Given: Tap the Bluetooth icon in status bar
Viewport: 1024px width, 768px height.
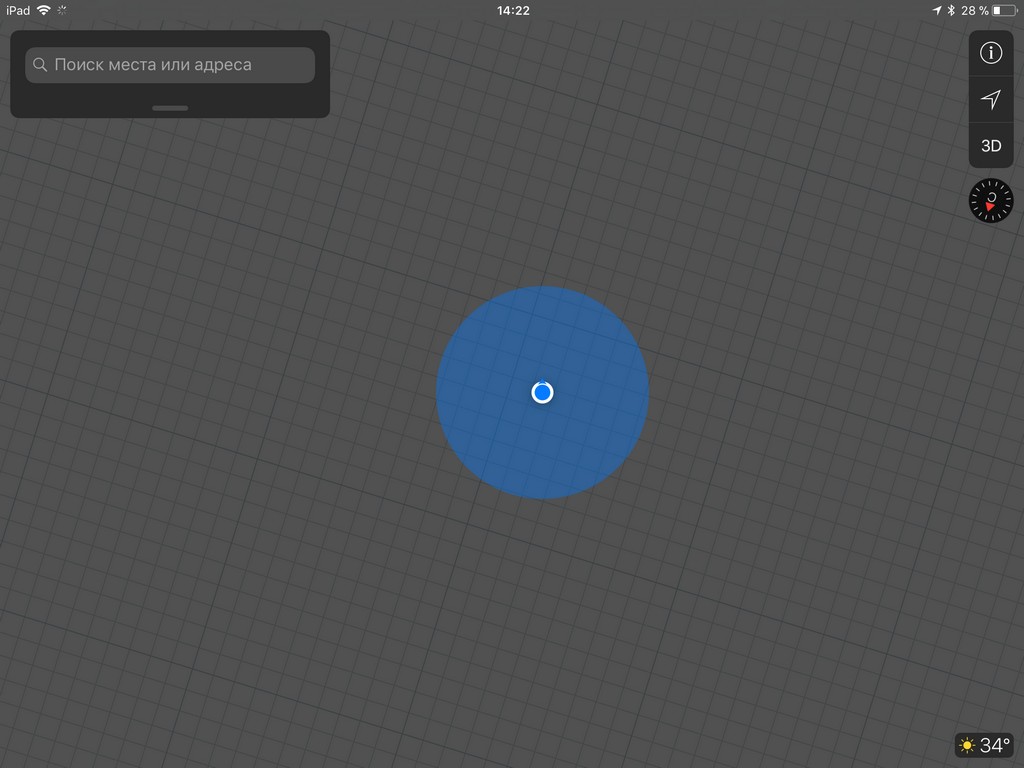Looking at the screenshot, I should (x=951, y=10).
